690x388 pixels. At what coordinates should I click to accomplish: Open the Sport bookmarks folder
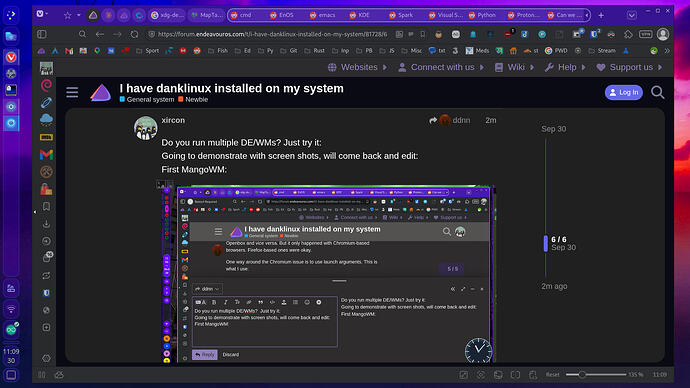tap(147, 51)
